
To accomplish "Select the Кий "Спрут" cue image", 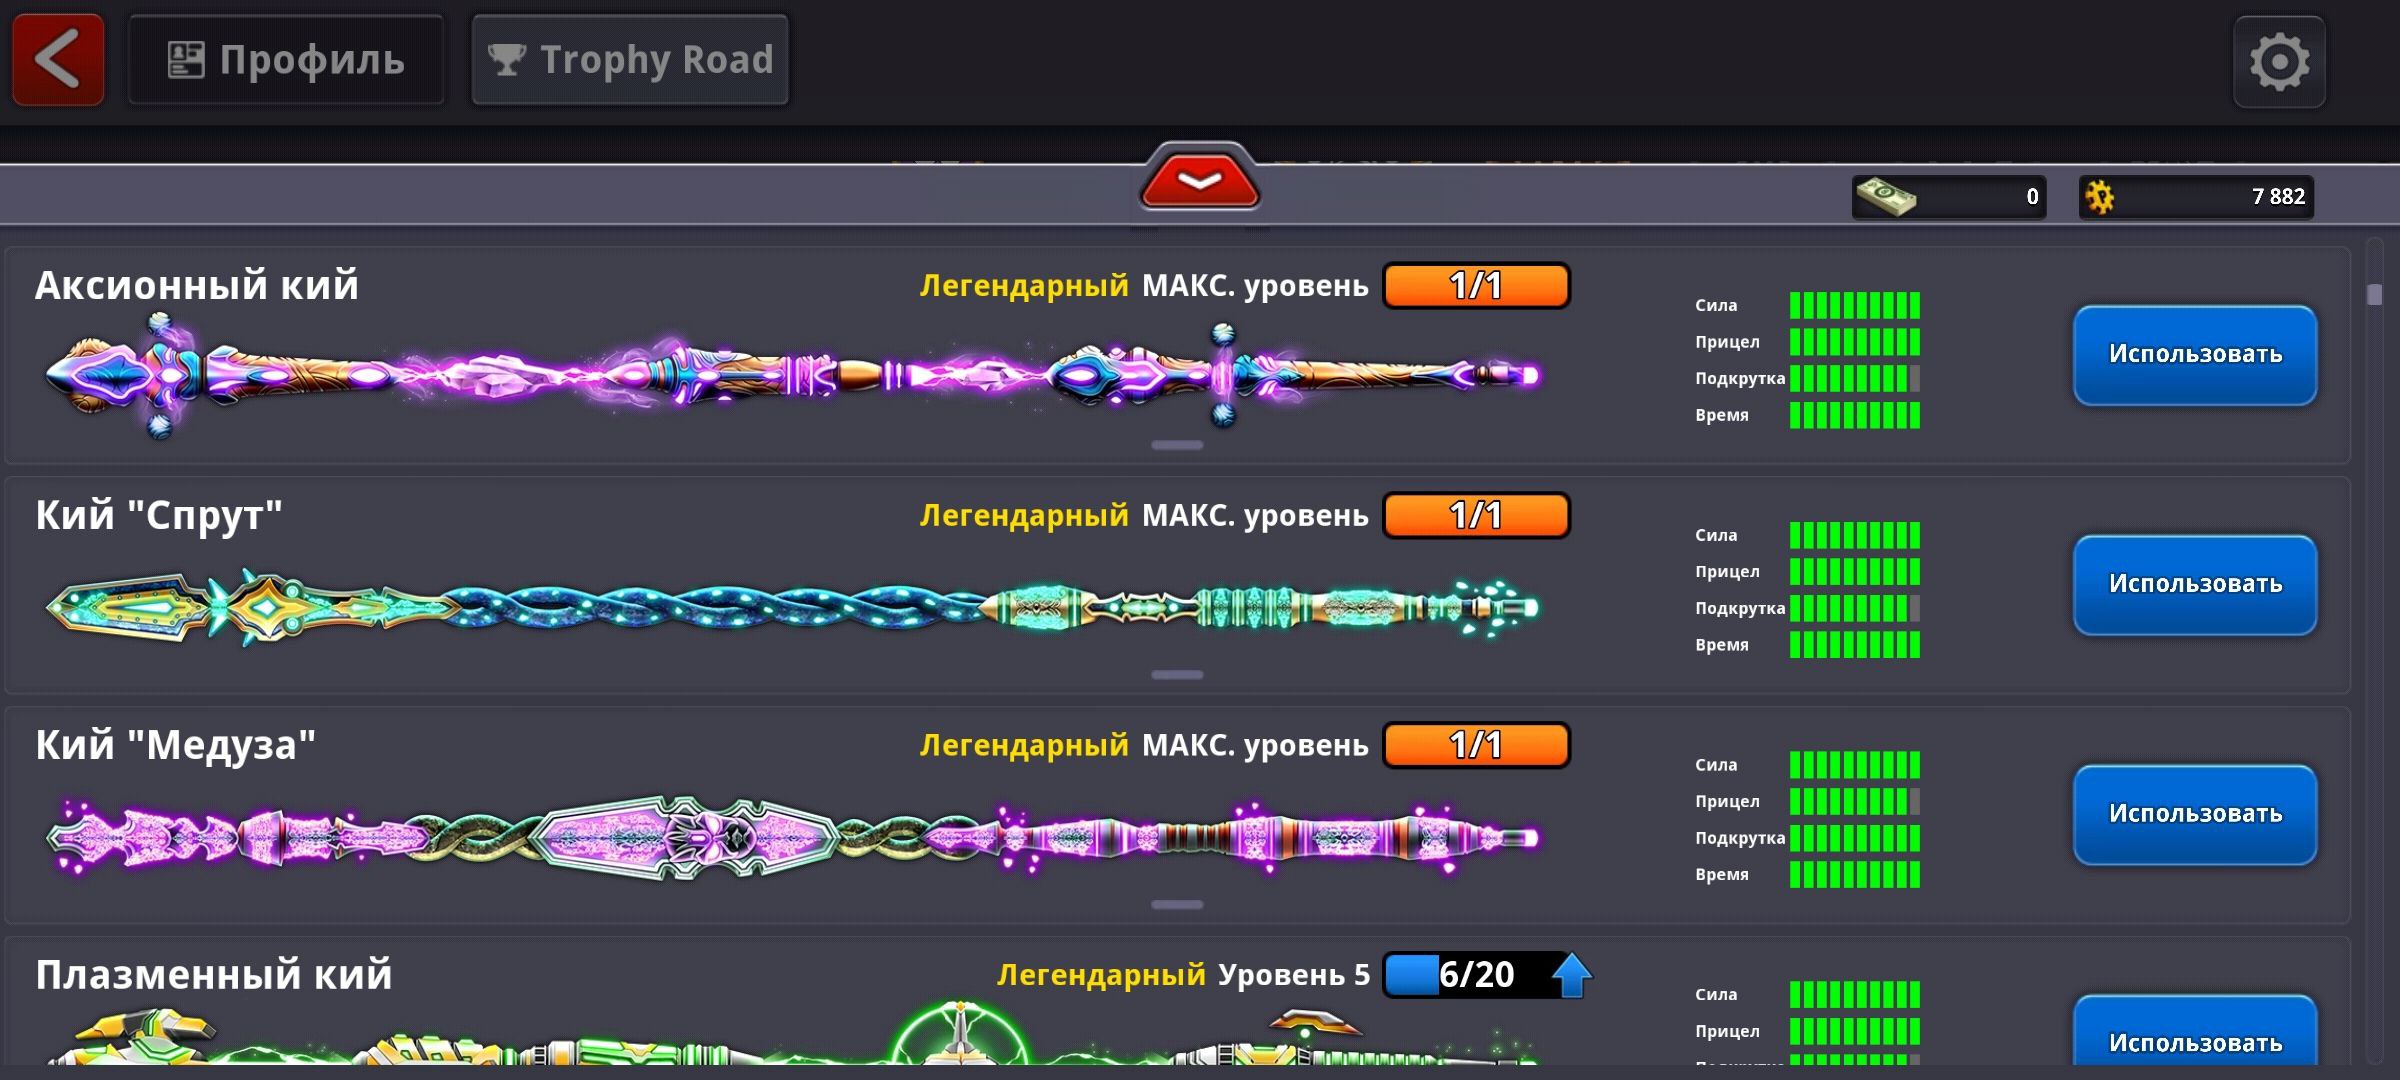I will pyautogui.click(x=792, y=607).
